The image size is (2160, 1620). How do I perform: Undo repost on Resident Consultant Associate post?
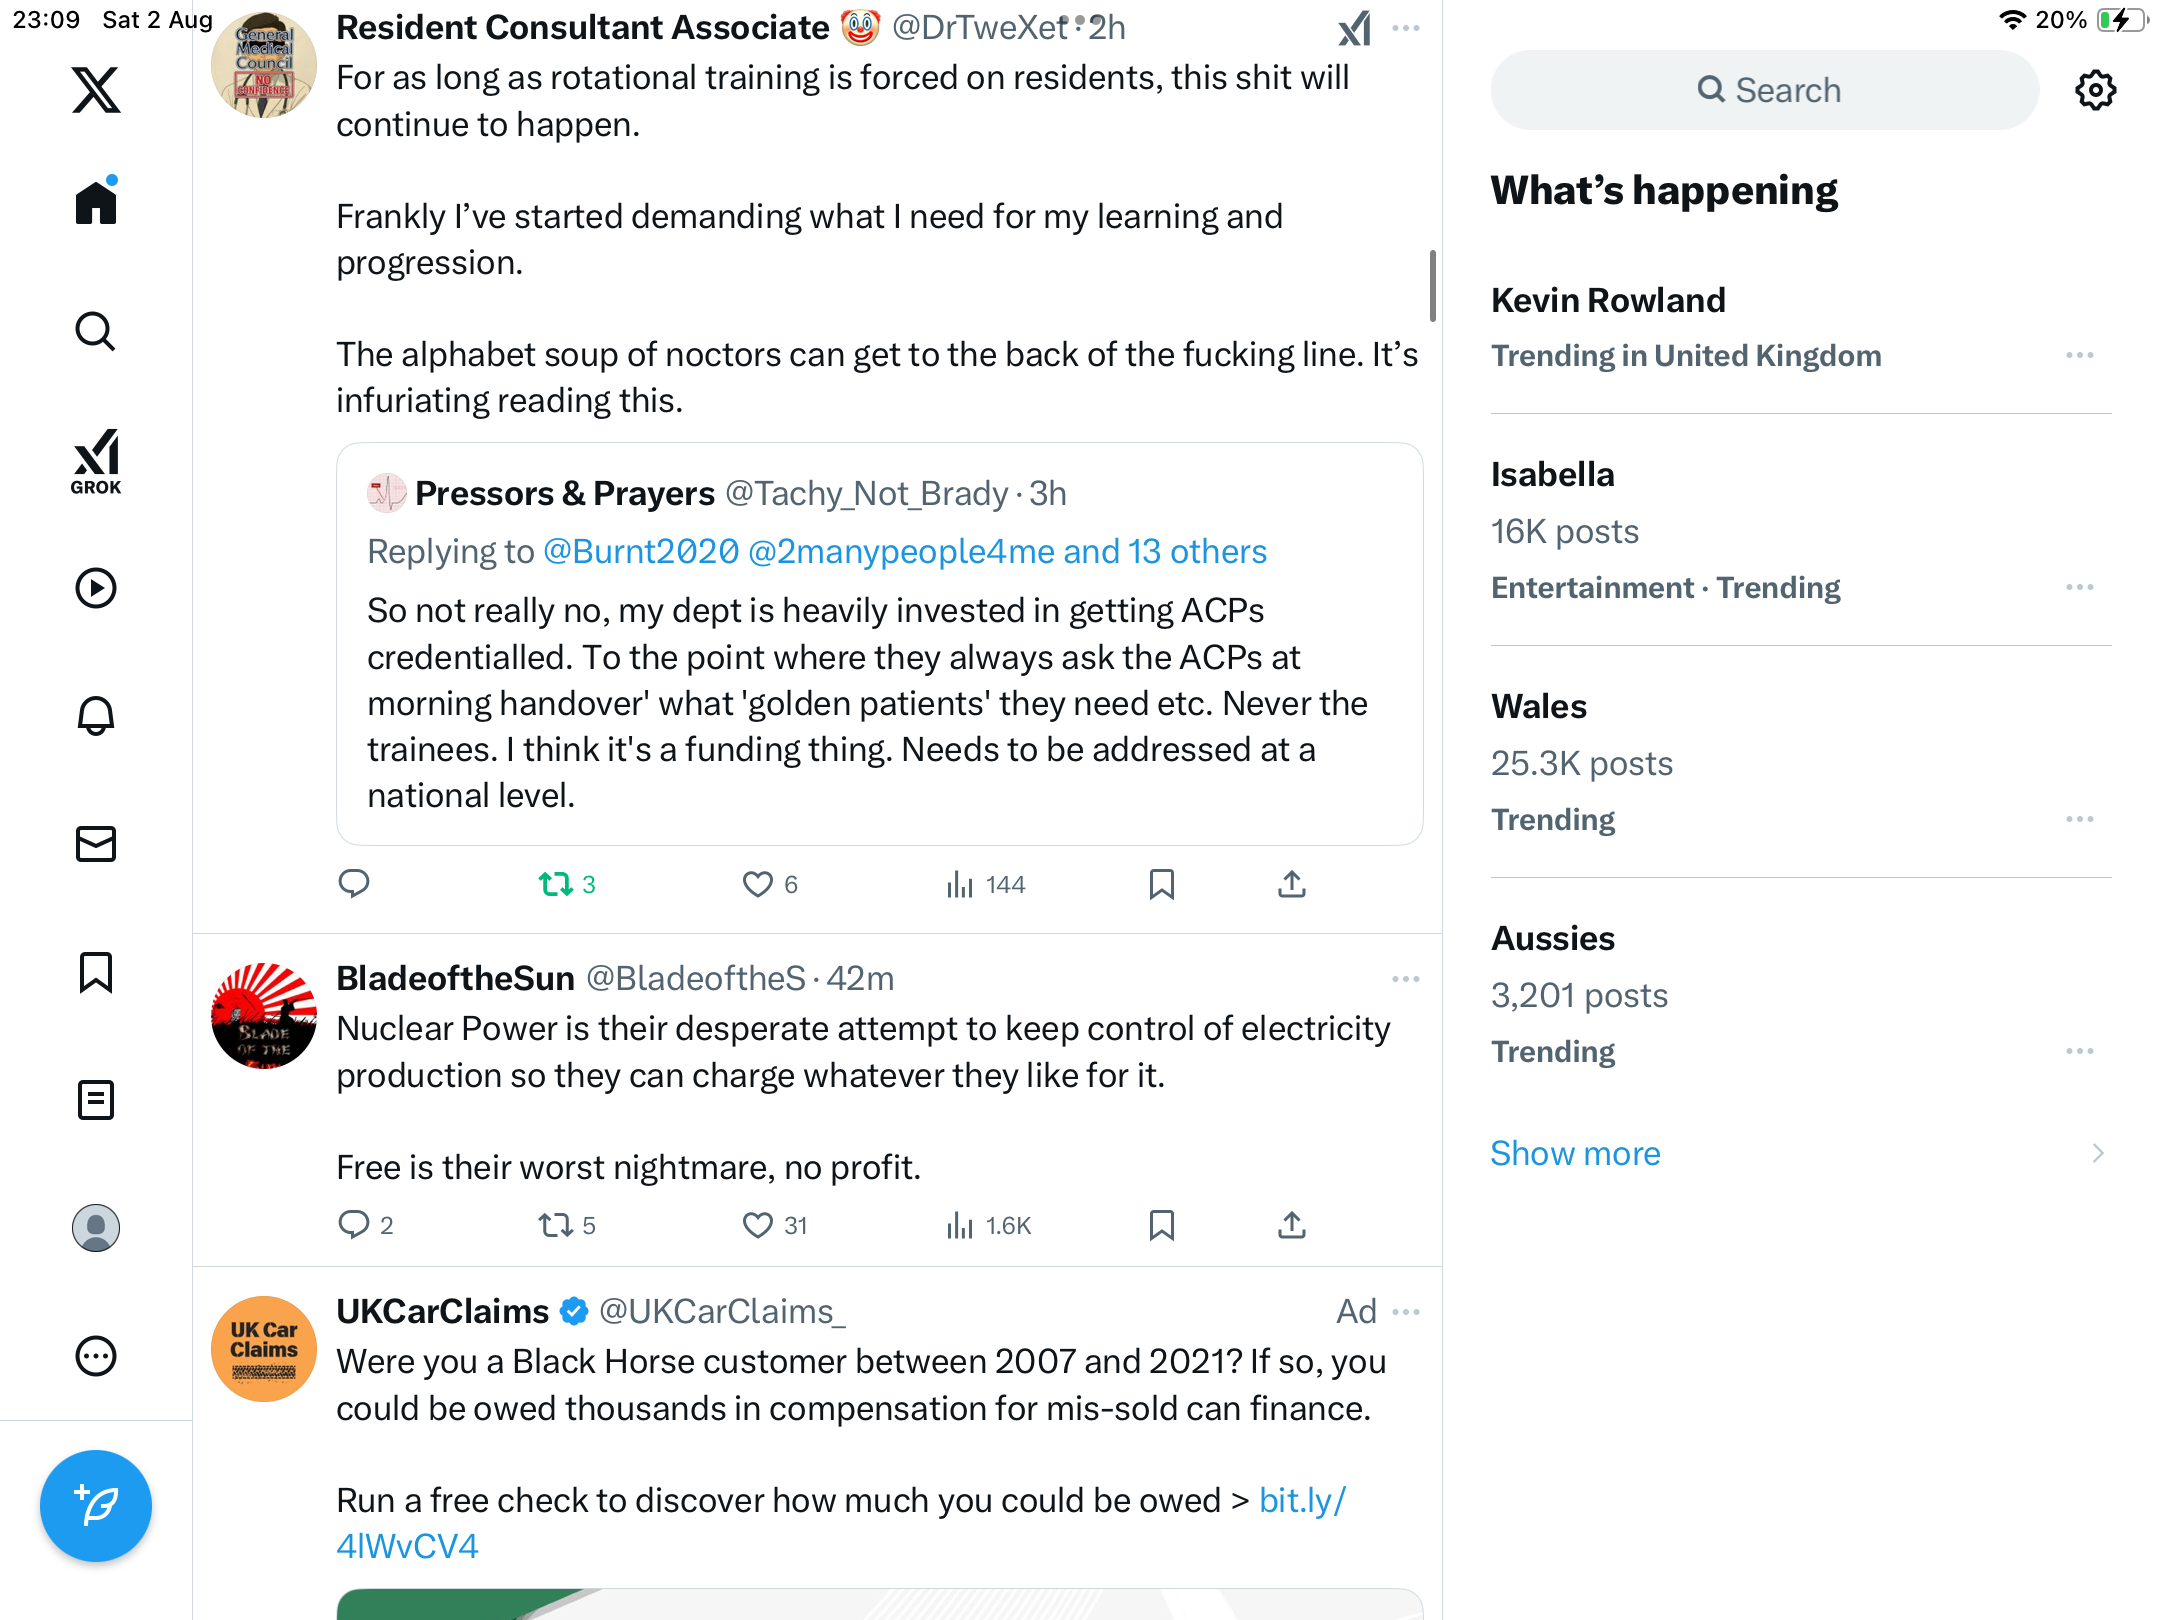tap(556, 884)
